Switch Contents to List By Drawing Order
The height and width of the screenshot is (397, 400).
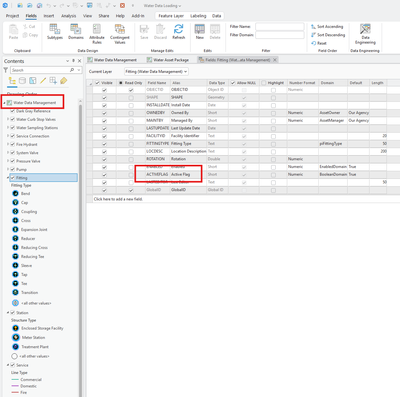click(x=12, y=81)
